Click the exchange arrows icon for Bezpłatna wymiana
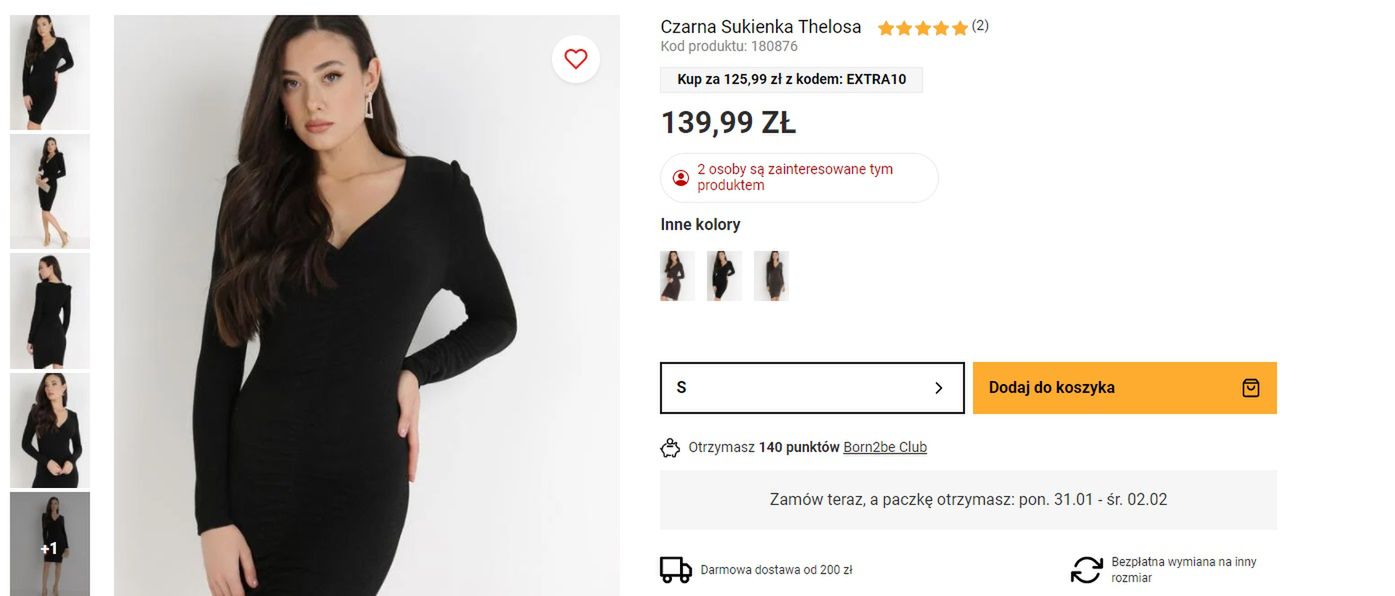Screen dimensions: 1395x596 tap(1083, 568)
